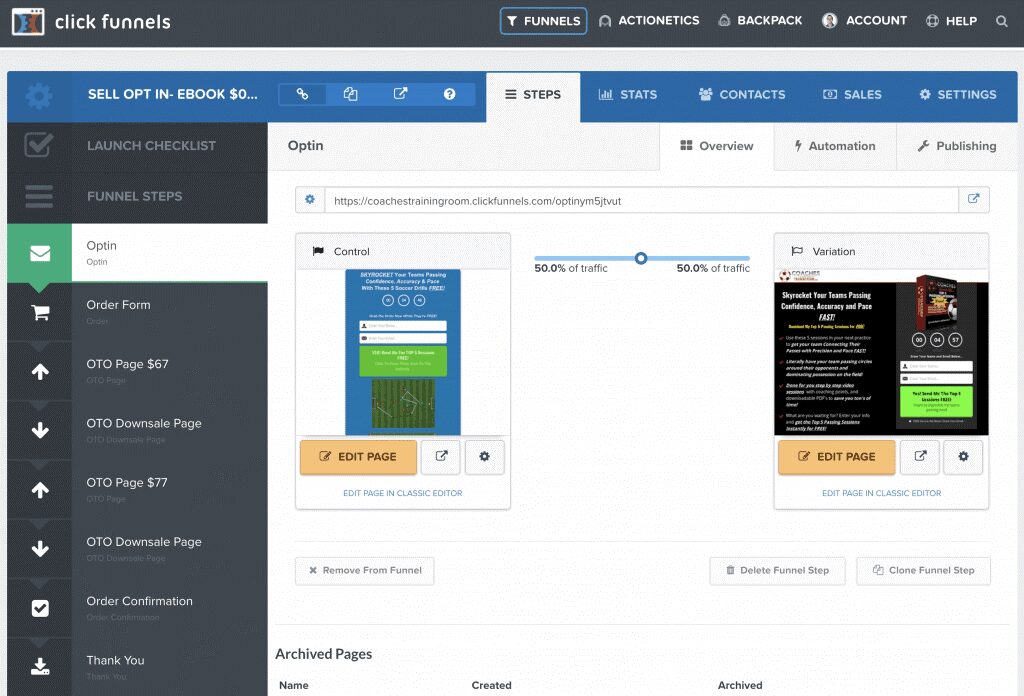Switch to the Sales tab

click(x=852, y=95)
